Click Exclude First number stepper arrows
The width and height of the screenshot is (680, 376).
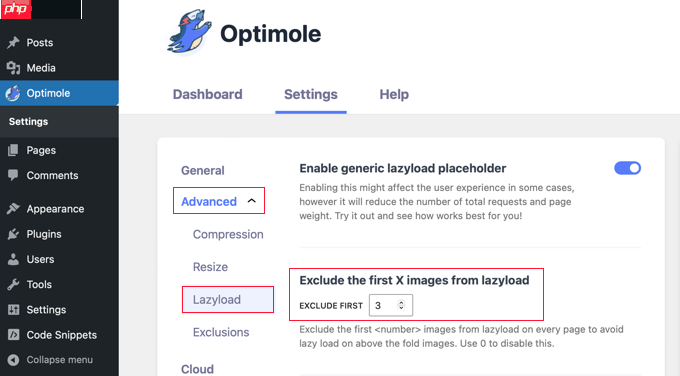[401, 305]
